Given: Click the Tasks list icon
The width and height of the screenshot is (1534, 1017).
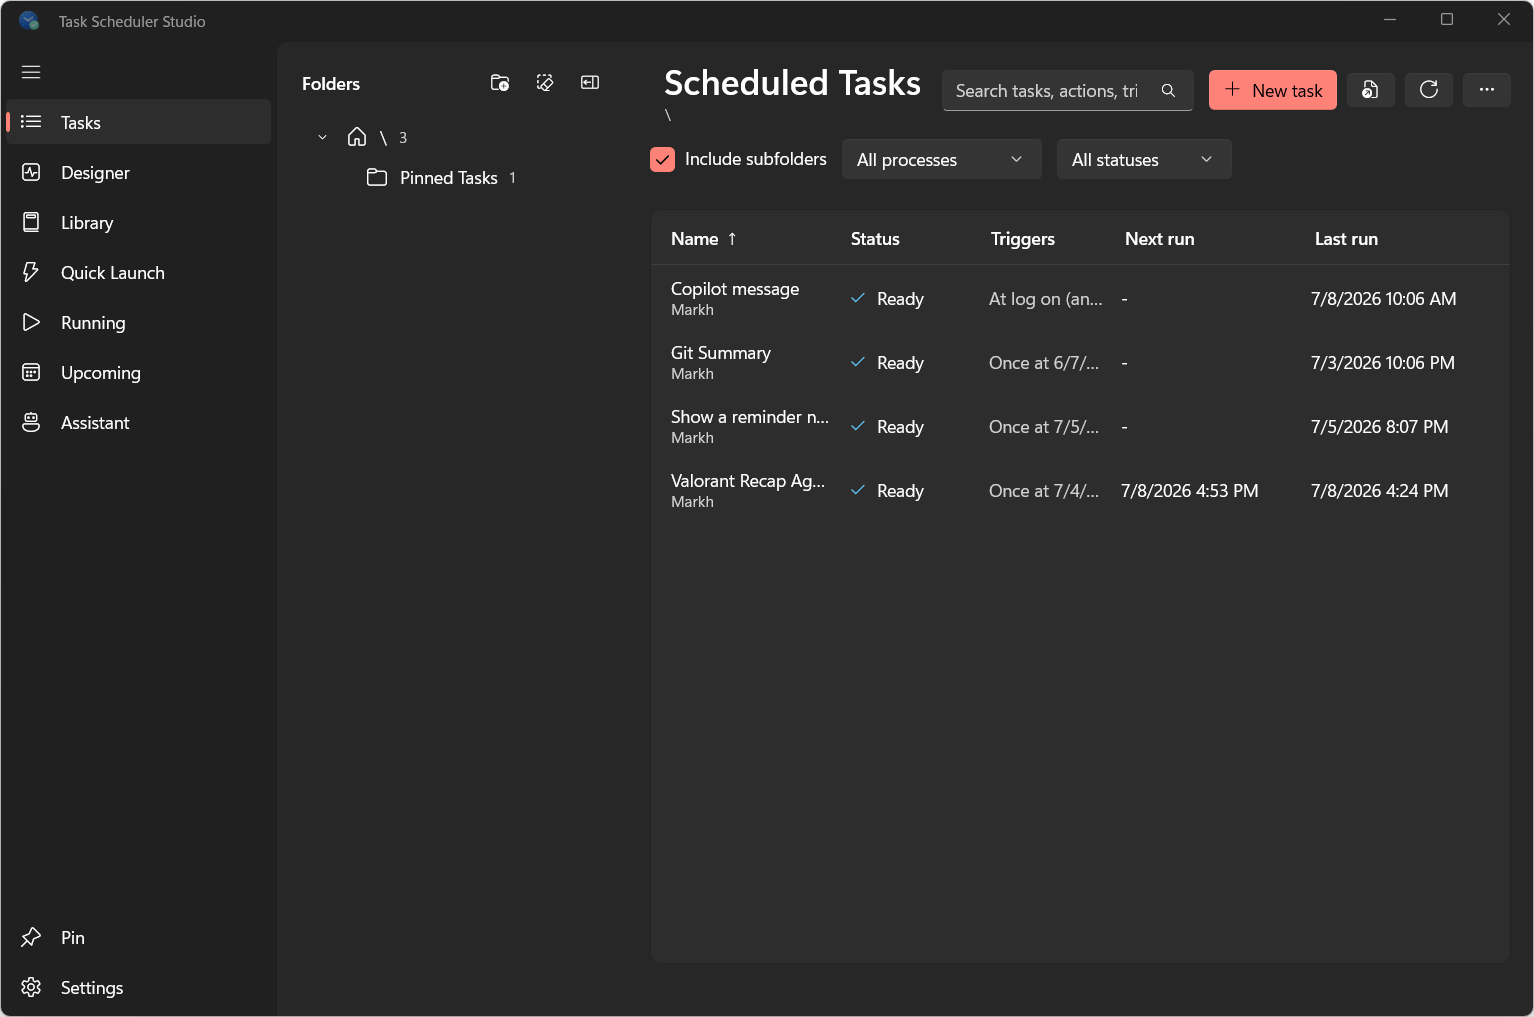Looking at the screenshot, I should [x=31, y=122].
